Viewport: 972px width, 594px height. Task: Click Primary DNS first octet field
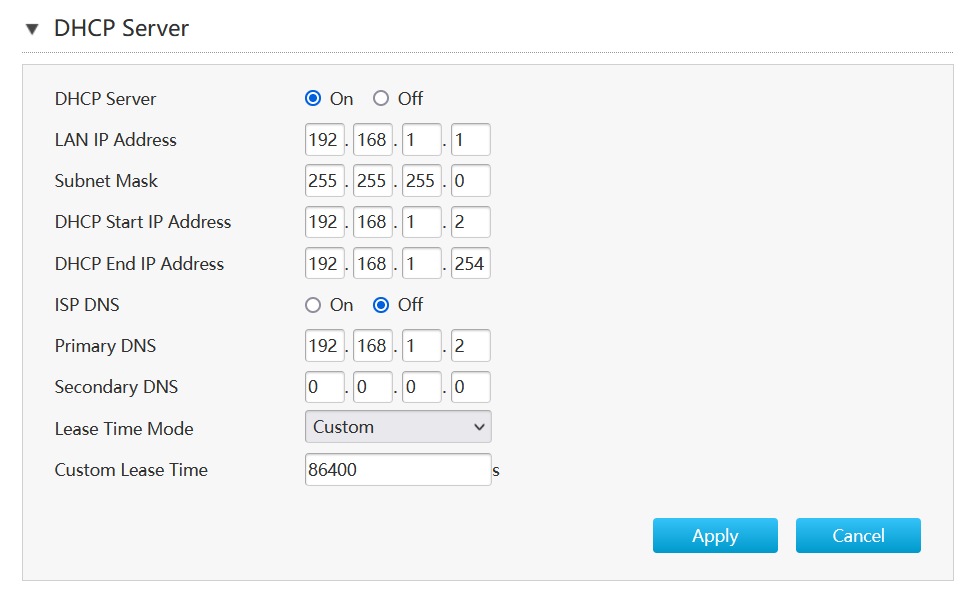coord(324,346)
